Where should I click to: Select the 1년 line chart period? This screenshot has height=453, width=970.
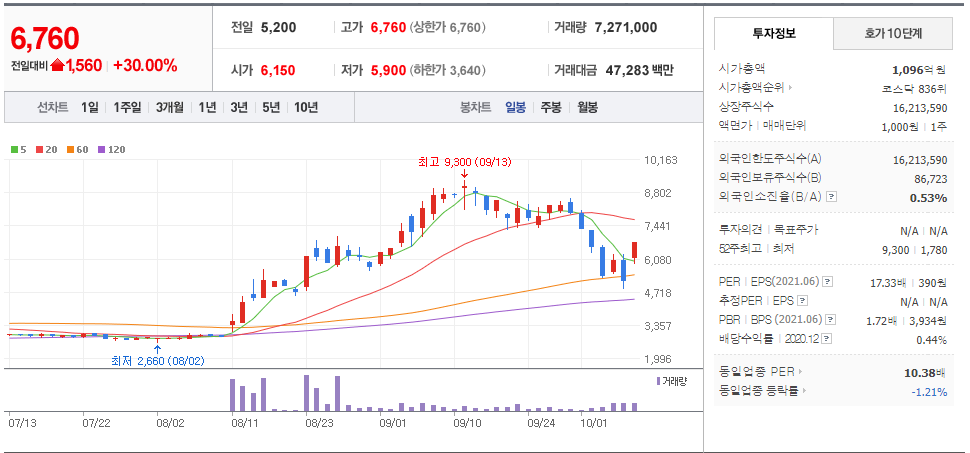[207, 107]
